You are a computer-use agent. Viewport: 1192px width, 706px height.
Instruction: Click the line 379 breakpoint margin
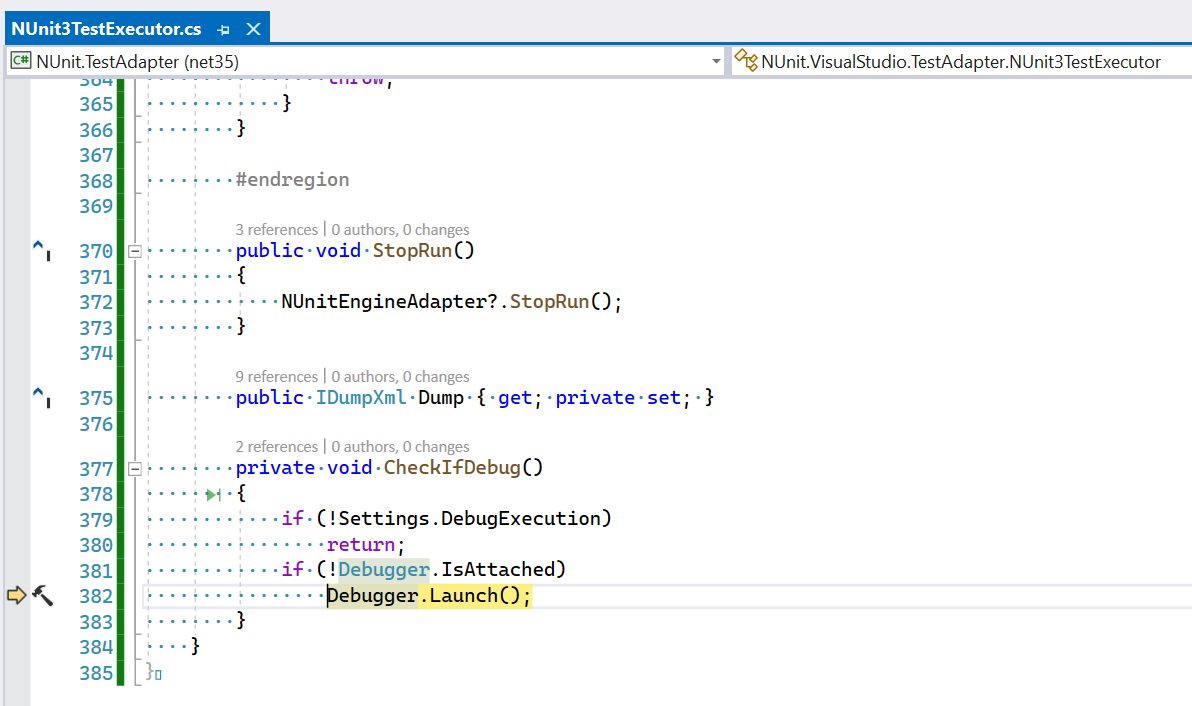pos(15,519)
